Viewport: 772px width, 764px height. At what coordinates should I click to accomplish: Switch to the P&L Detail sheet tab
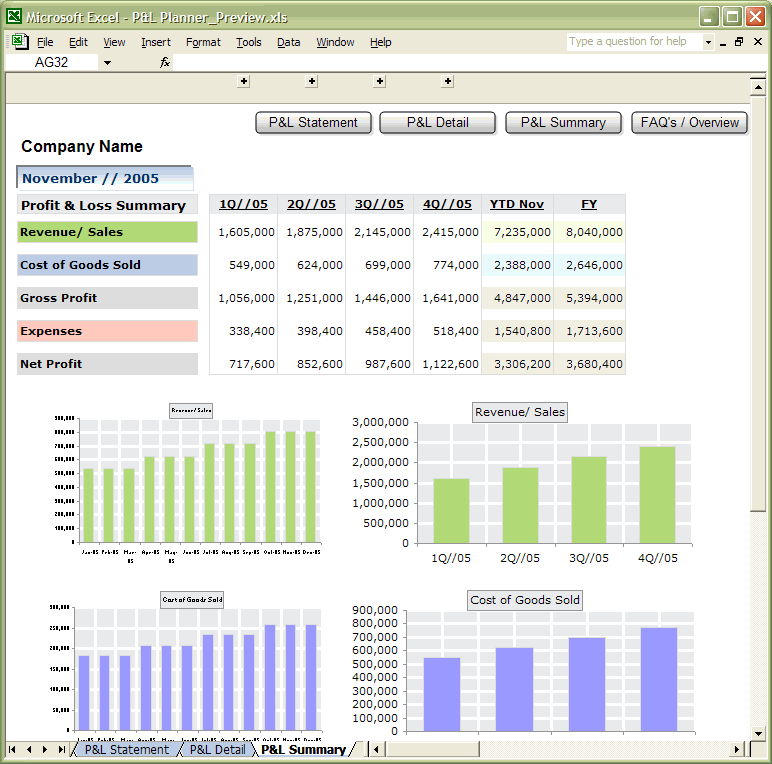(217, 749)
